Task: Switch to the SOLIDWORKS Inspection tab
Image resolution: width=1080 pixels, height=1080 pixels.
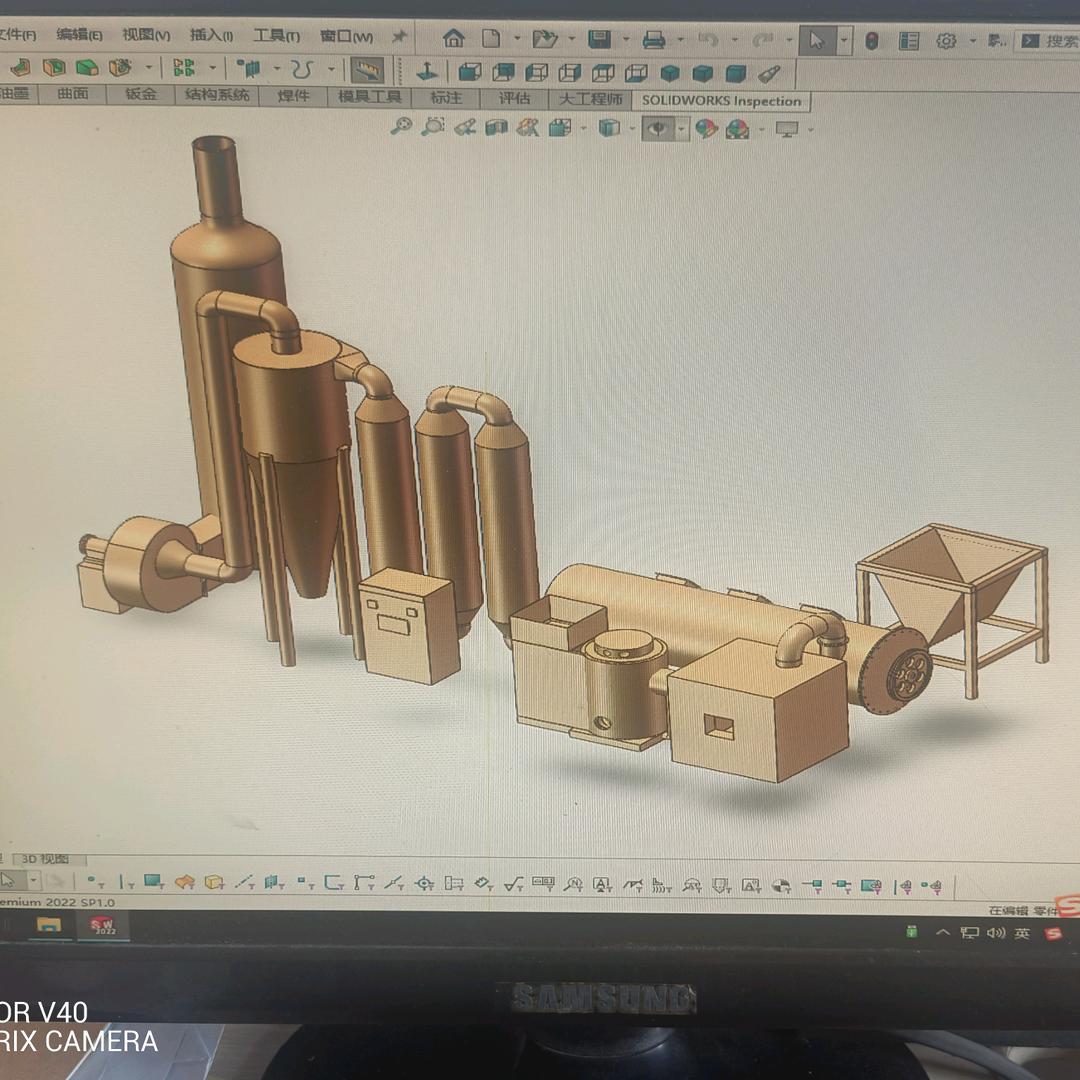Action: pyautogui.click(x=721, y=100)
